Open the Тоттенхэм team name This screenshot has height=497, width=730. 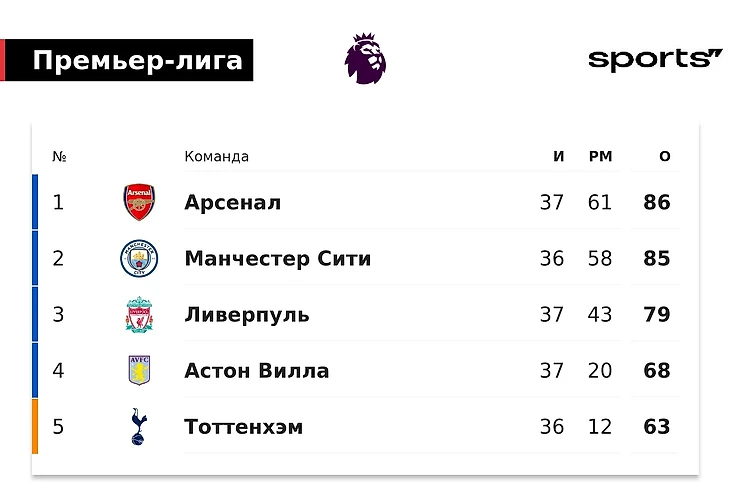coord(243,427)
